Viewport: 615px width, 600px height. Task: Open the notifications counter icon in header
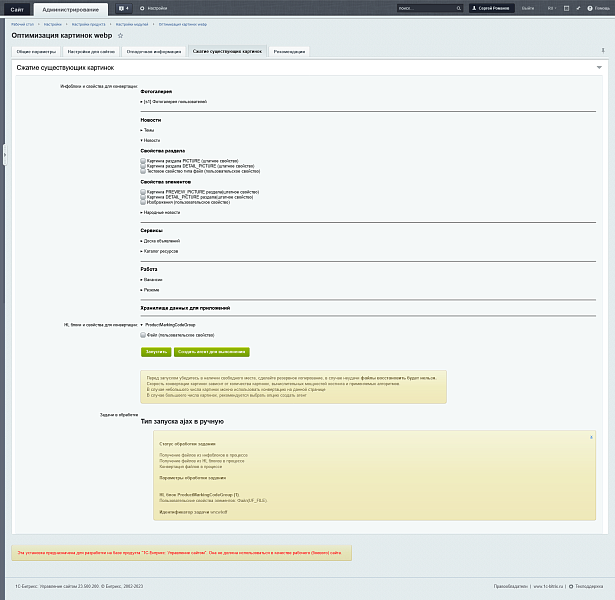click(x=123, y=8)
